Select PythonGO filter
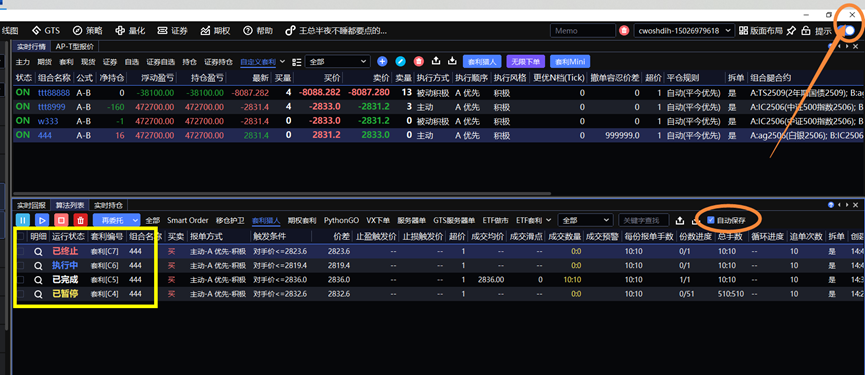Screen dimensions: 865x375 tap(341, 220)
